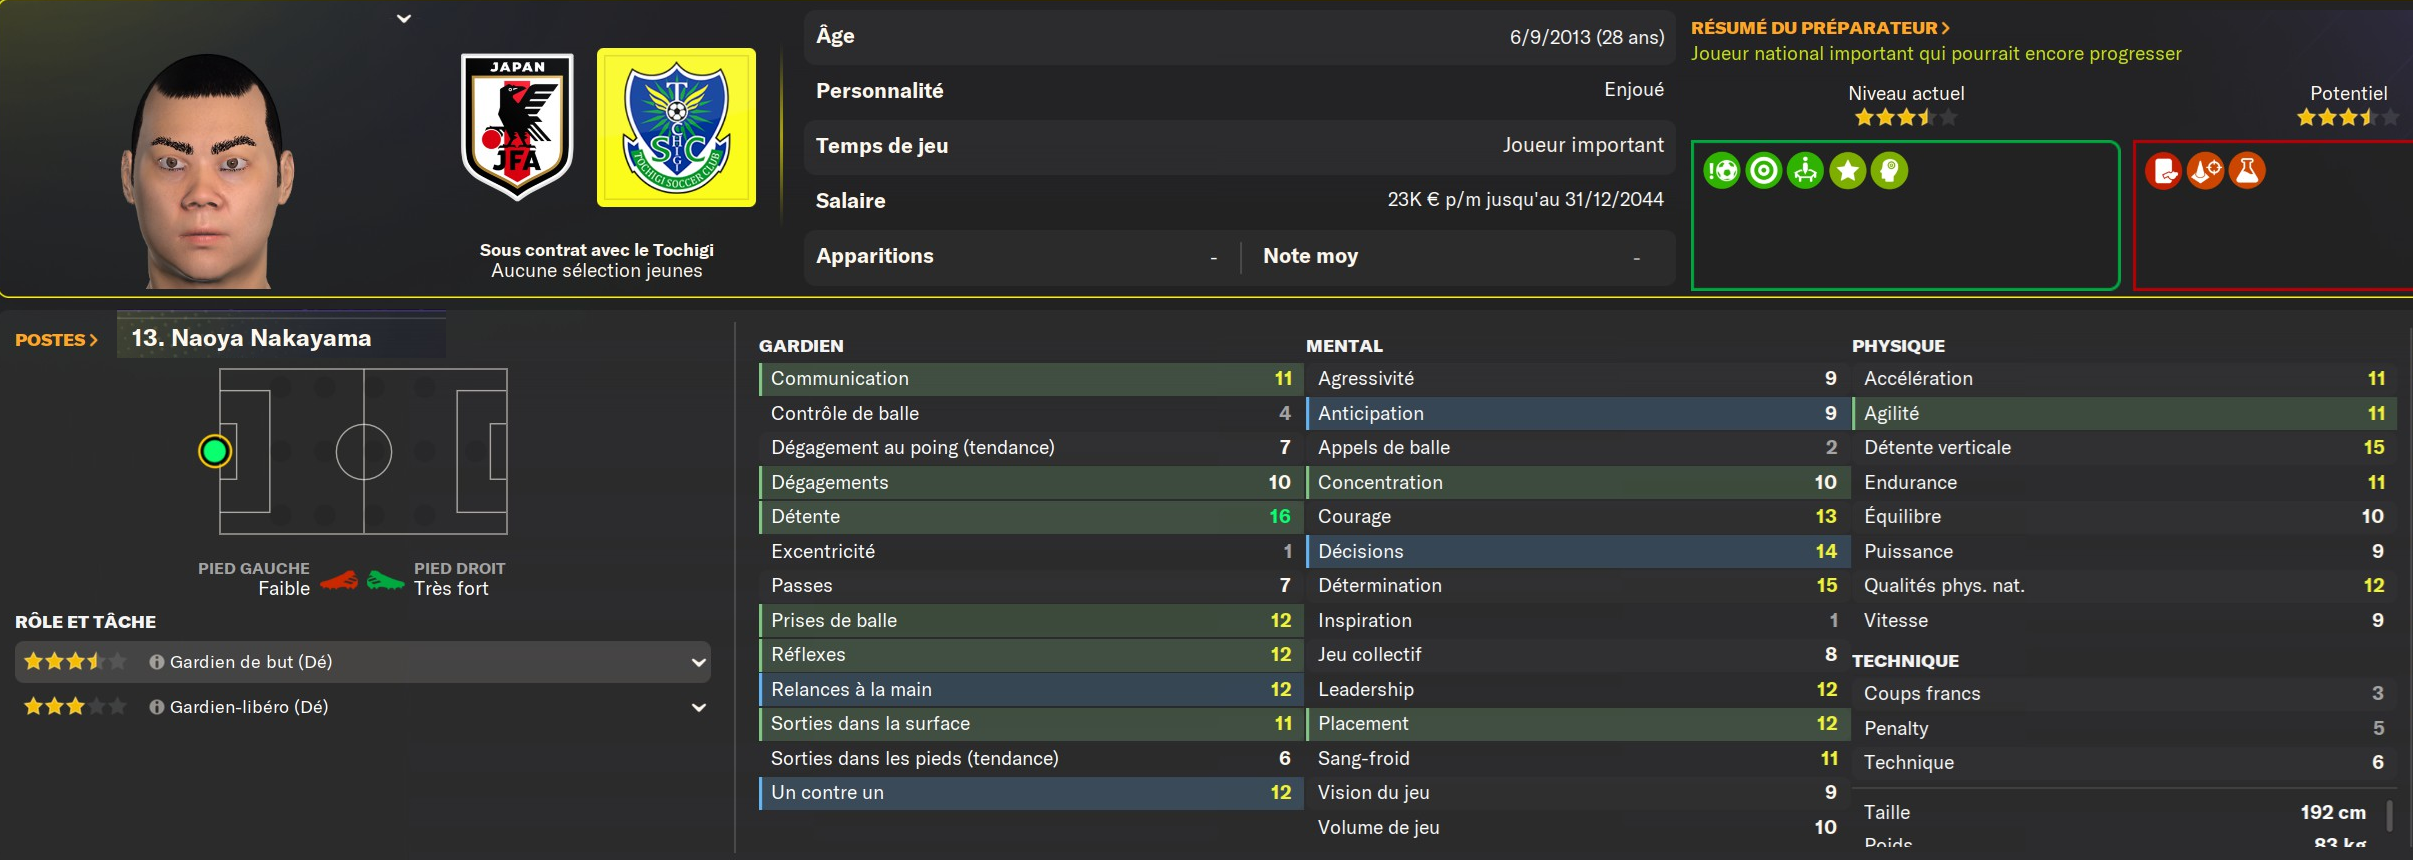Image resolution: width=2413 pixels, height=863 pixels.
Task: Open the Postes section link
Action: point(56,340)
